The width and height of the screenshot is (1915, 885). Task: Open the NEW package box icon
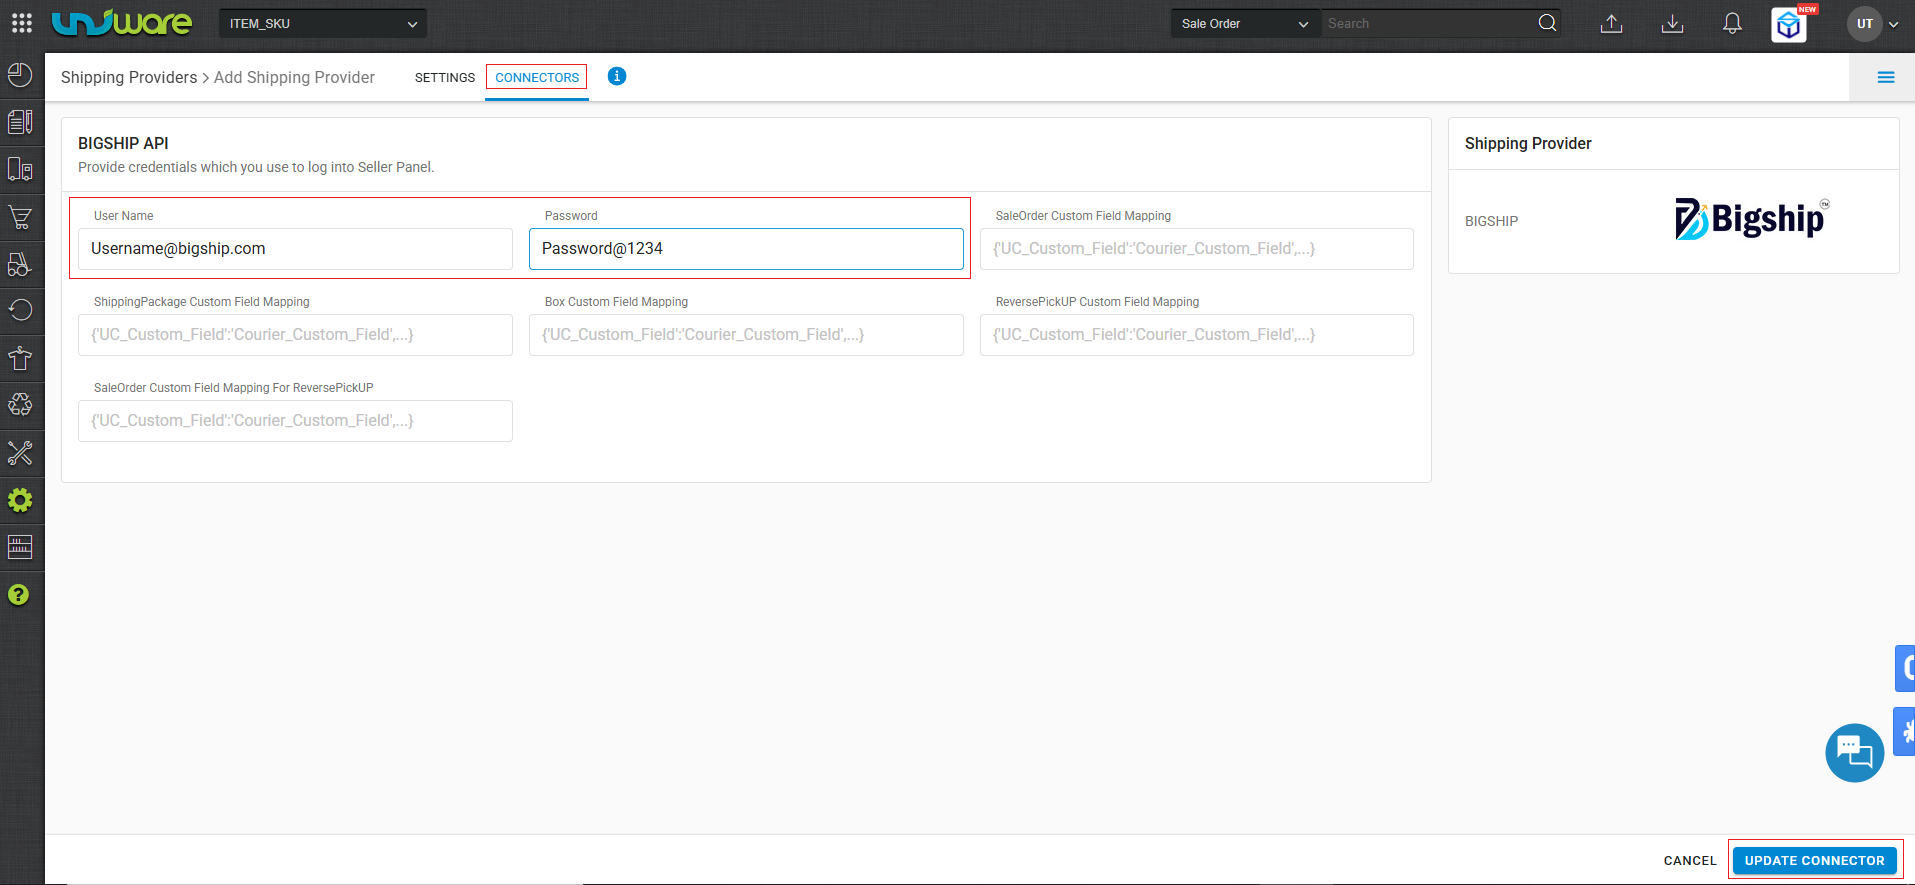[x=1789, y=25]
